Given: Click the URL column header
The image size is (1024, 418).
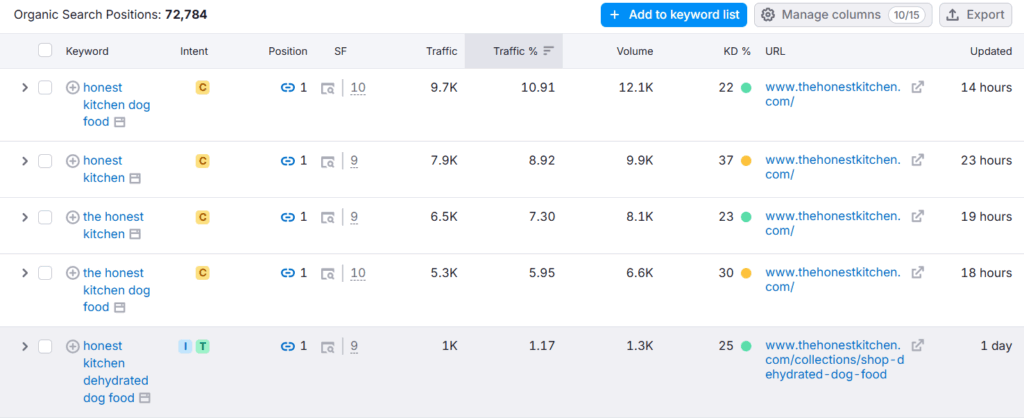Looking at the screenshot, I should 775,51.
